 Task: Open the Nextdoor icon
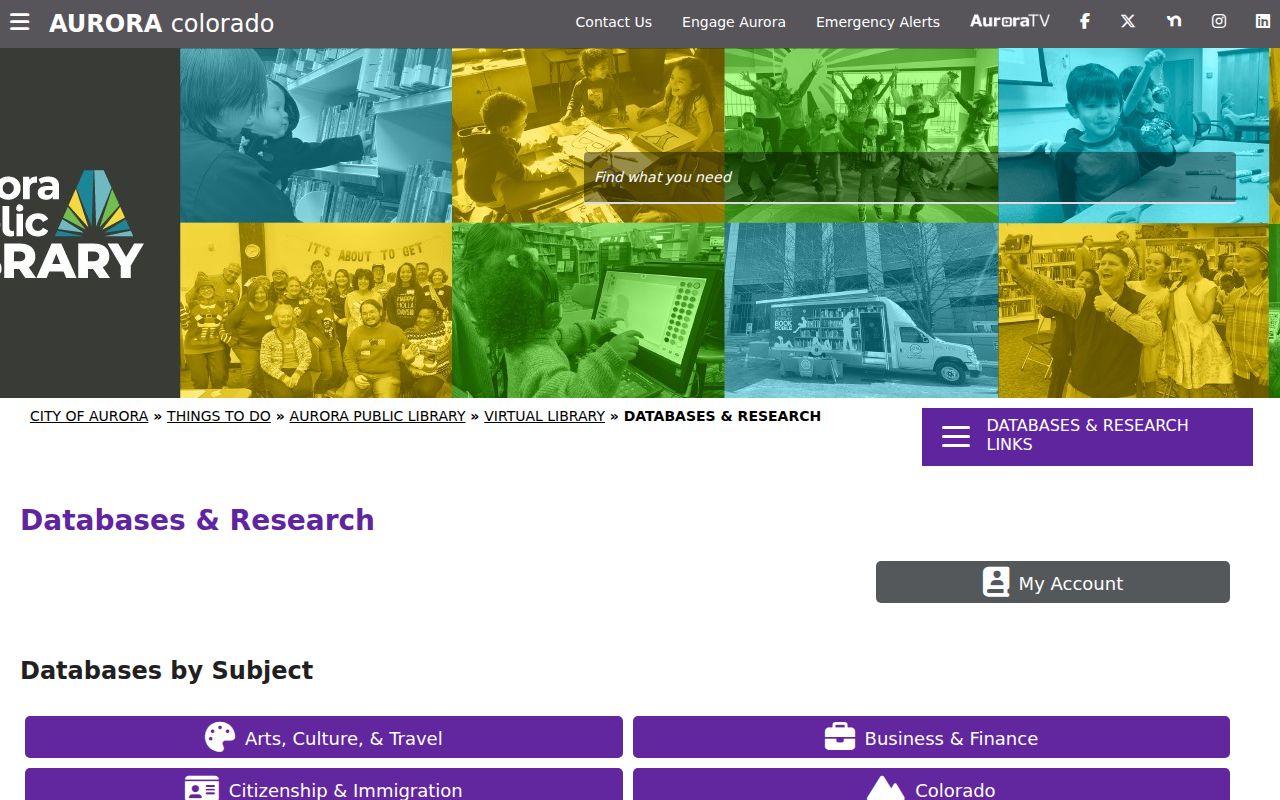pos(1174,21)
